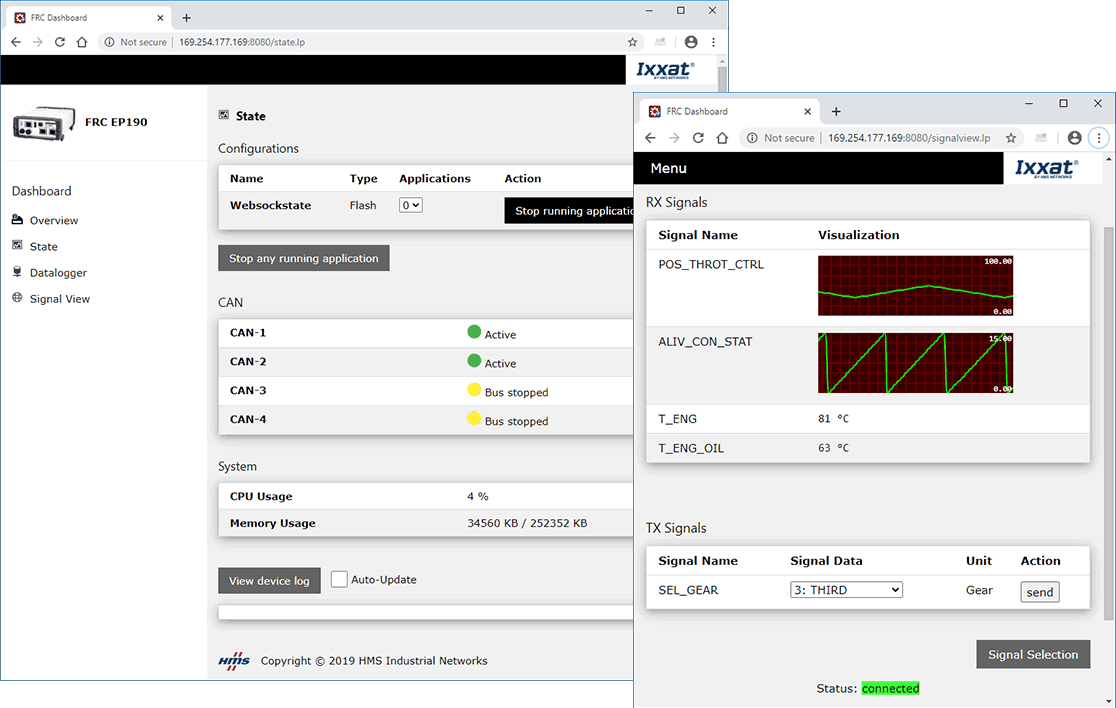The height and width of the screenshot is (708, 1116).
Task: Select FRC Dashboard tab in state.lp window
Action: pos(90,18)
